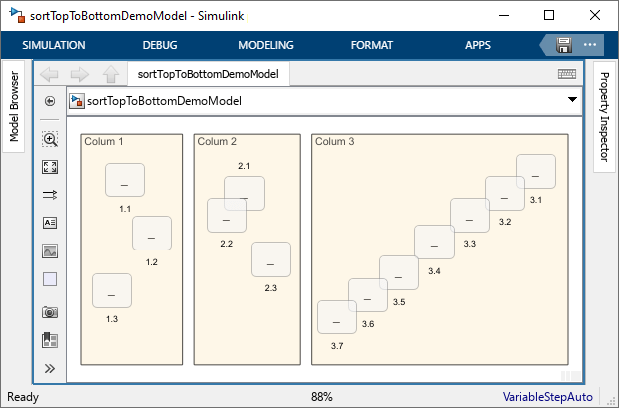Image resolution: width=619 pixels, height=408 pixels.
Task: Switch to the MODELING tab
Action: [x=265, y=45]
